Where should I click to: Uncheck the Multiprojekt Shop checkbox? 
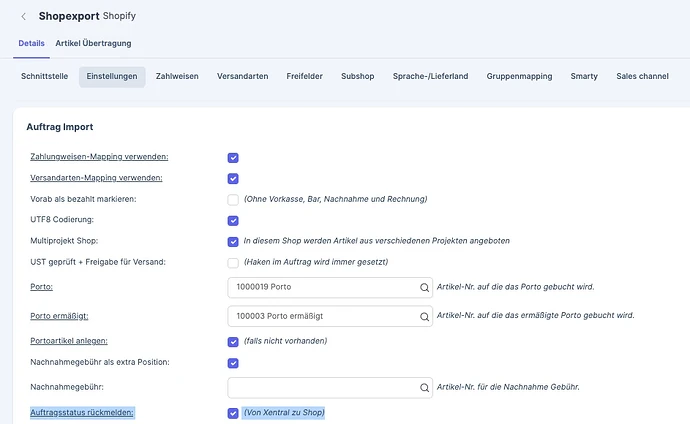pyautogui.click(x=233, y=241)
